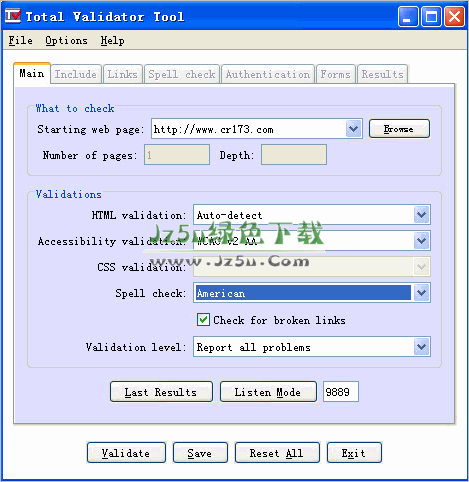Close the Total Validator Tool window
The image size is (469, 482).
tap(455, 16)
